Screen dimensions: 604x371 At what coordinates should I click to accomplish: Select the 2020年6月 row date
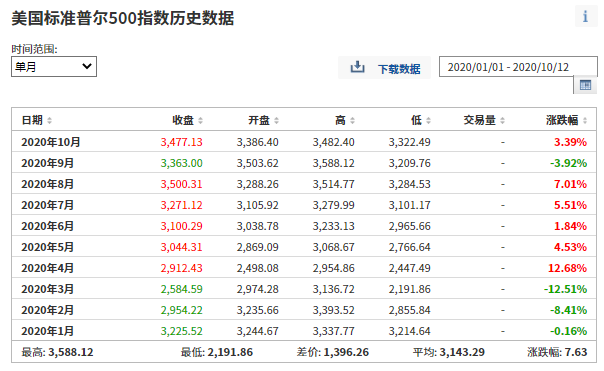coord(47,226)
